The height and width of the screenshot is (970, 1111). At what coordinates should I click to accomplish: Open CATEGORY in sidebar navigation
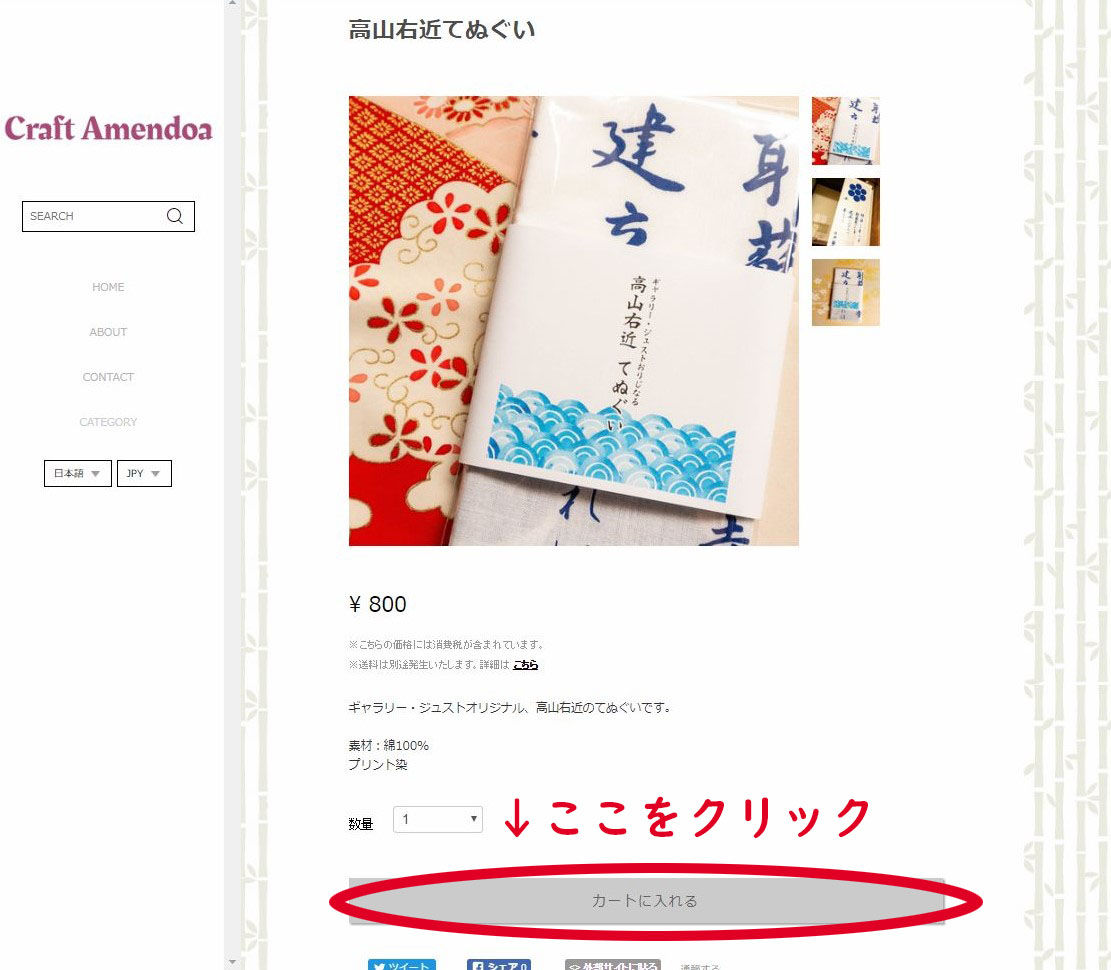108,422
